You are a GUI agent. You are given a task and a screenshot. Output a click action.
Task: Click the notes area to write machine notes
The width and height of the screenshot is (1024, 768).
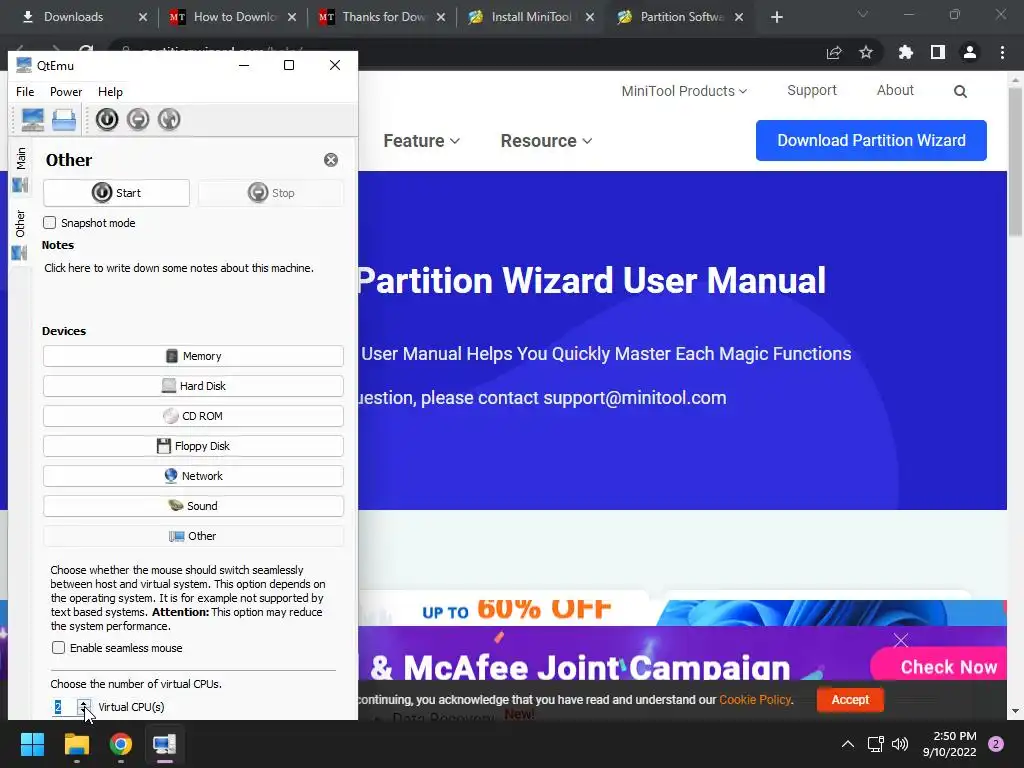tap(179, 268)
